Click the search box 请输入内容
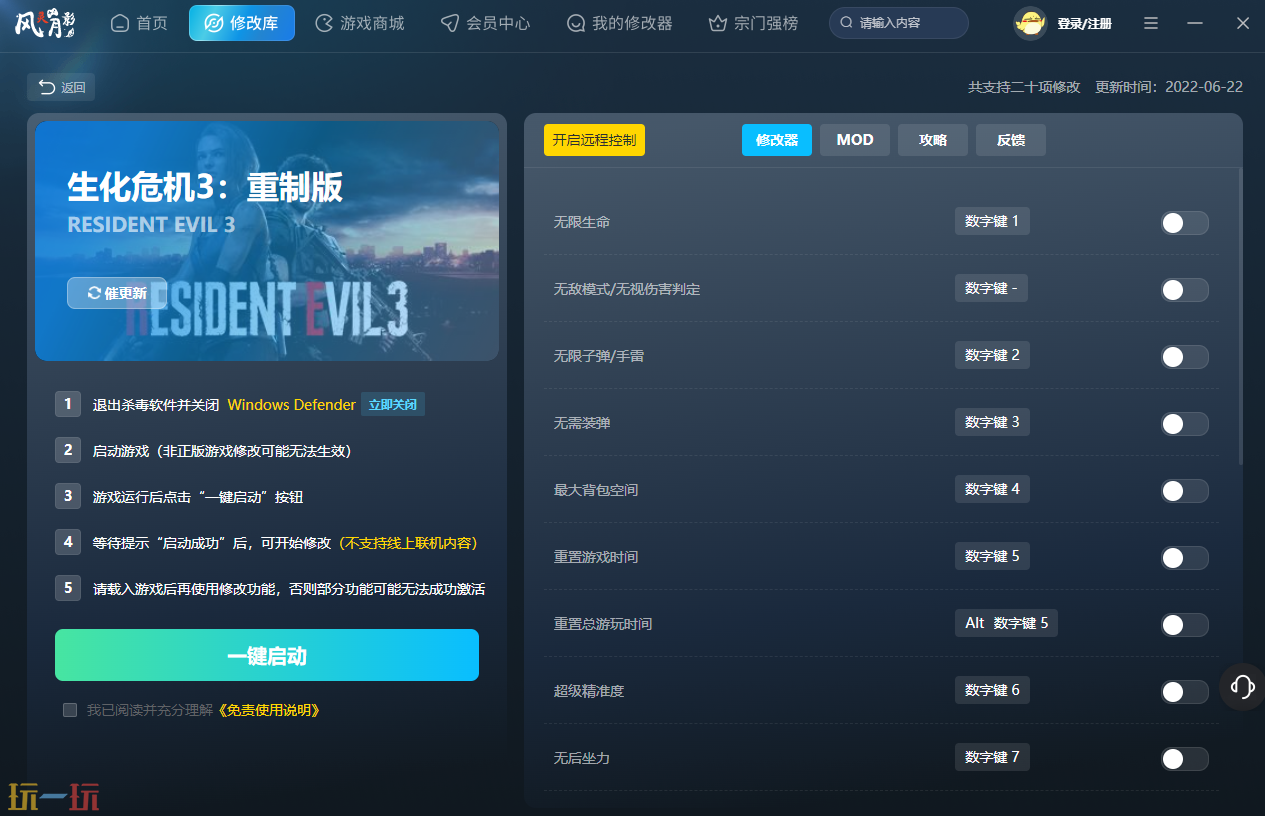Image resolution: width=1265 pixels, height=816 pixels. tap(899, 23)
